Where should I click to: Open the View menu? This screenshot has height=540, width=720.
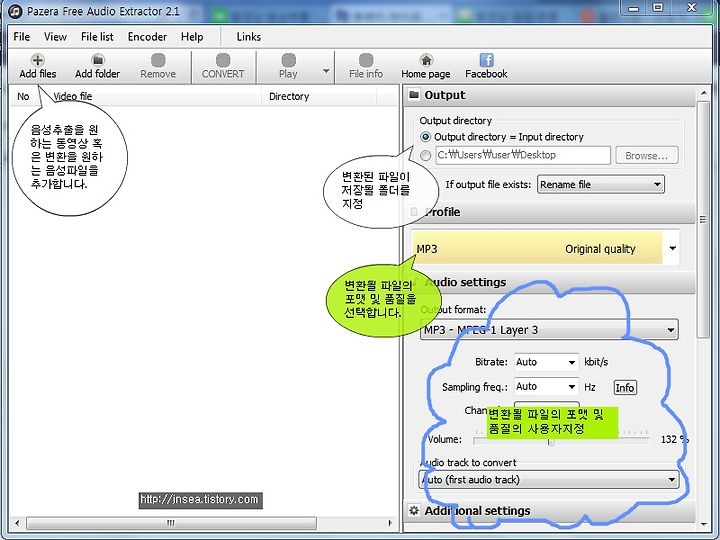pos(55,37)
